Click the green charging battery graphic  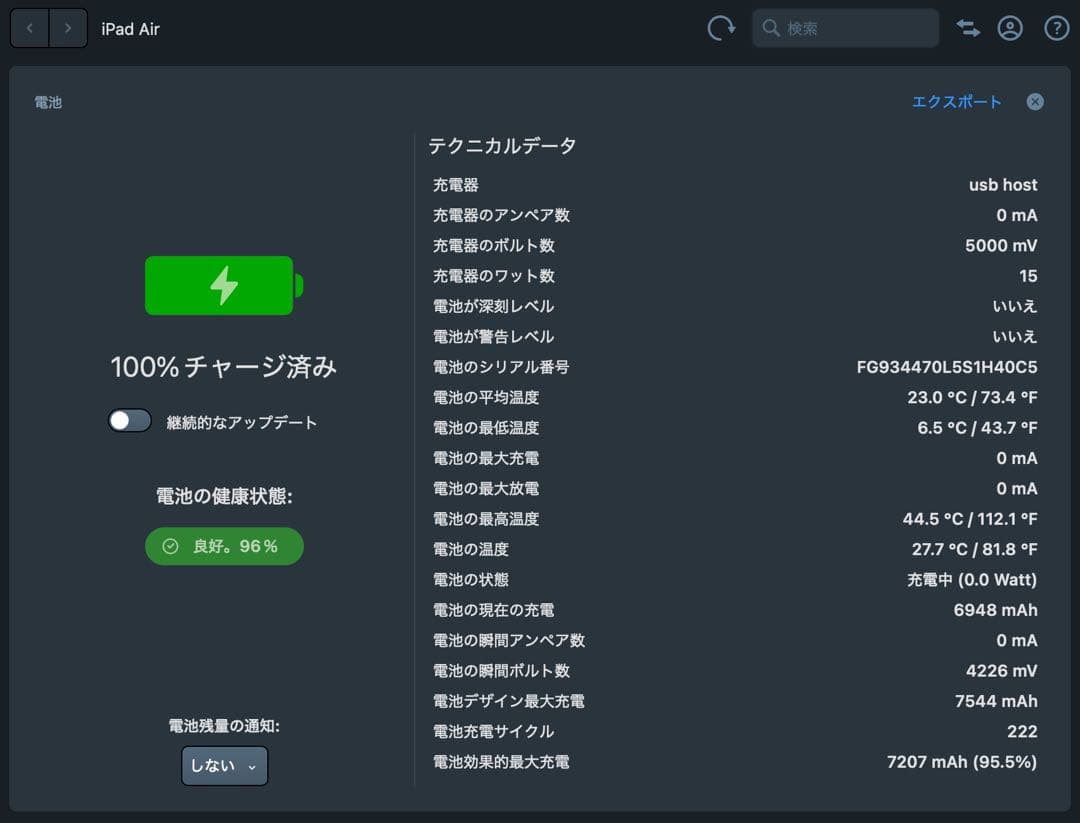click(220, 285)
